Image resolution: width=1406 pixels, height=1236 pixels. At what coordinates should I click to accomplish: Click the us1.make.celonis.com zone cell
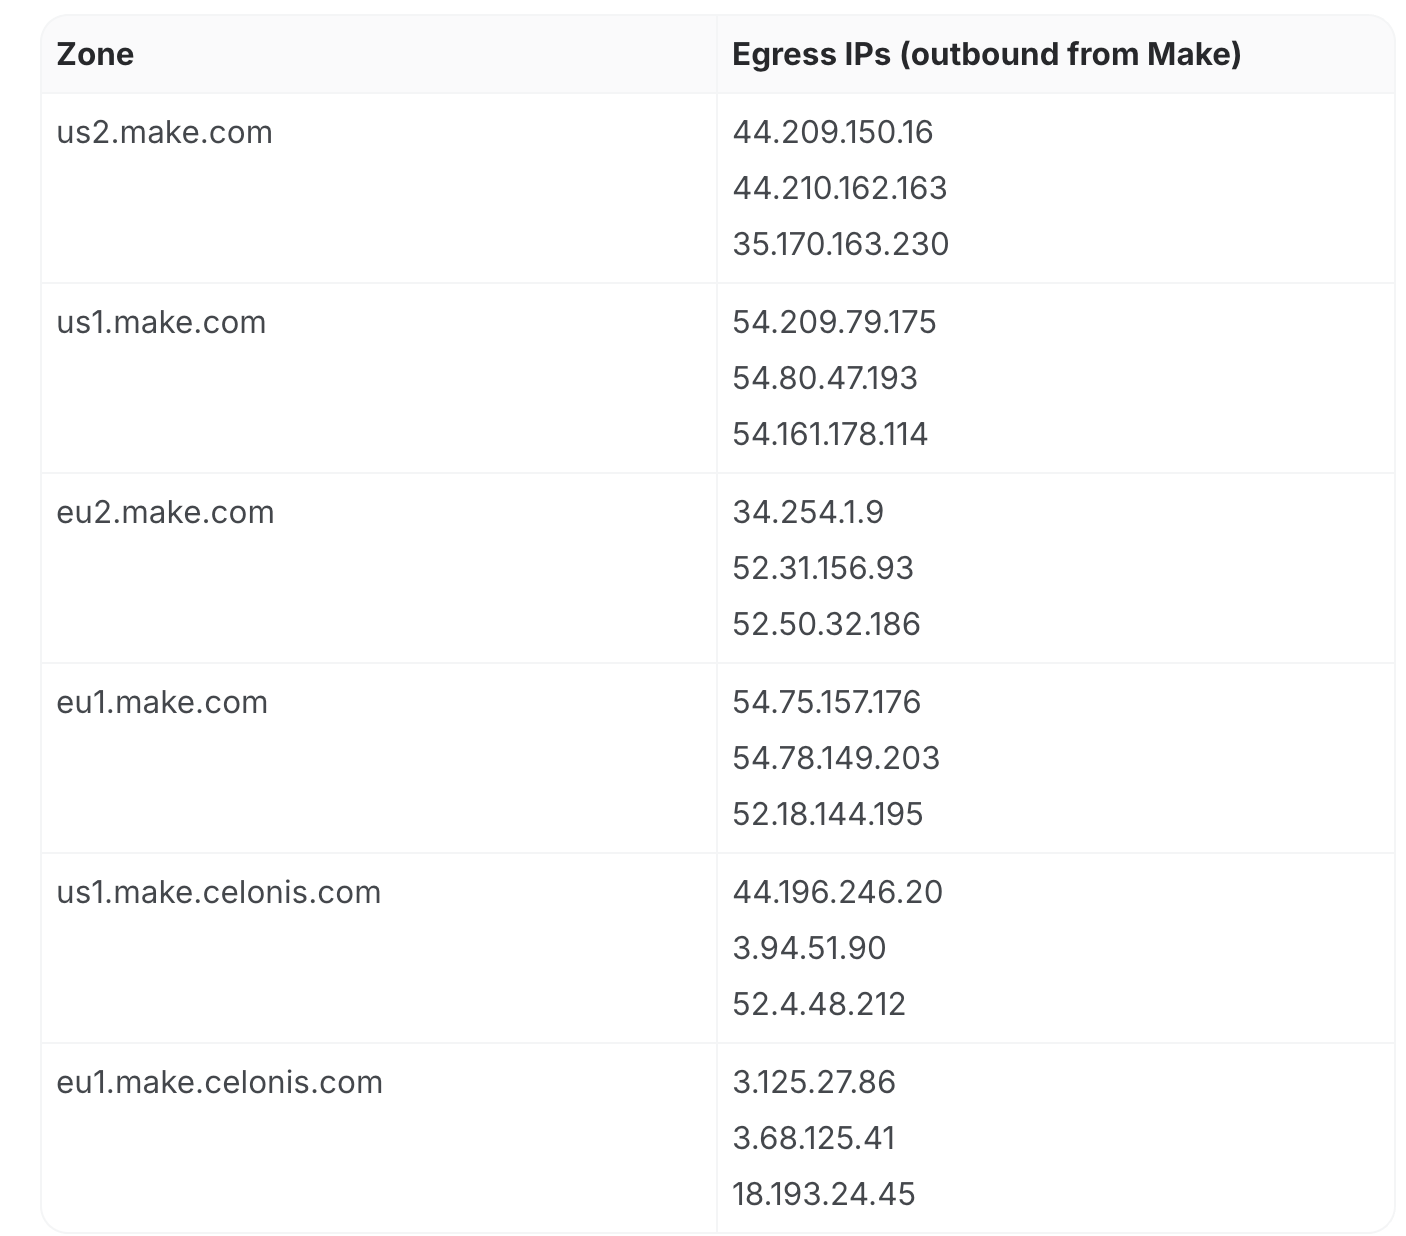(x=218, y=892)
